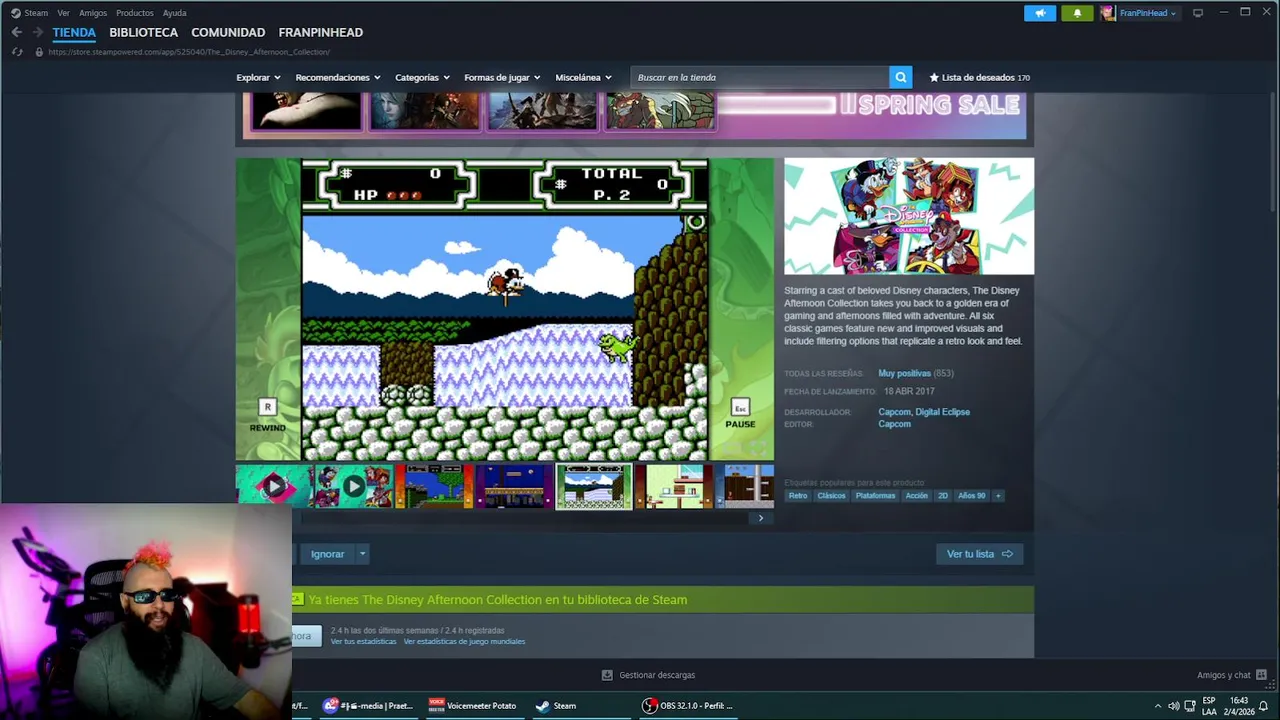Click the plus button after the tags
The image size is (1280, 720).
pyautogui.click(x=997, y=496)
